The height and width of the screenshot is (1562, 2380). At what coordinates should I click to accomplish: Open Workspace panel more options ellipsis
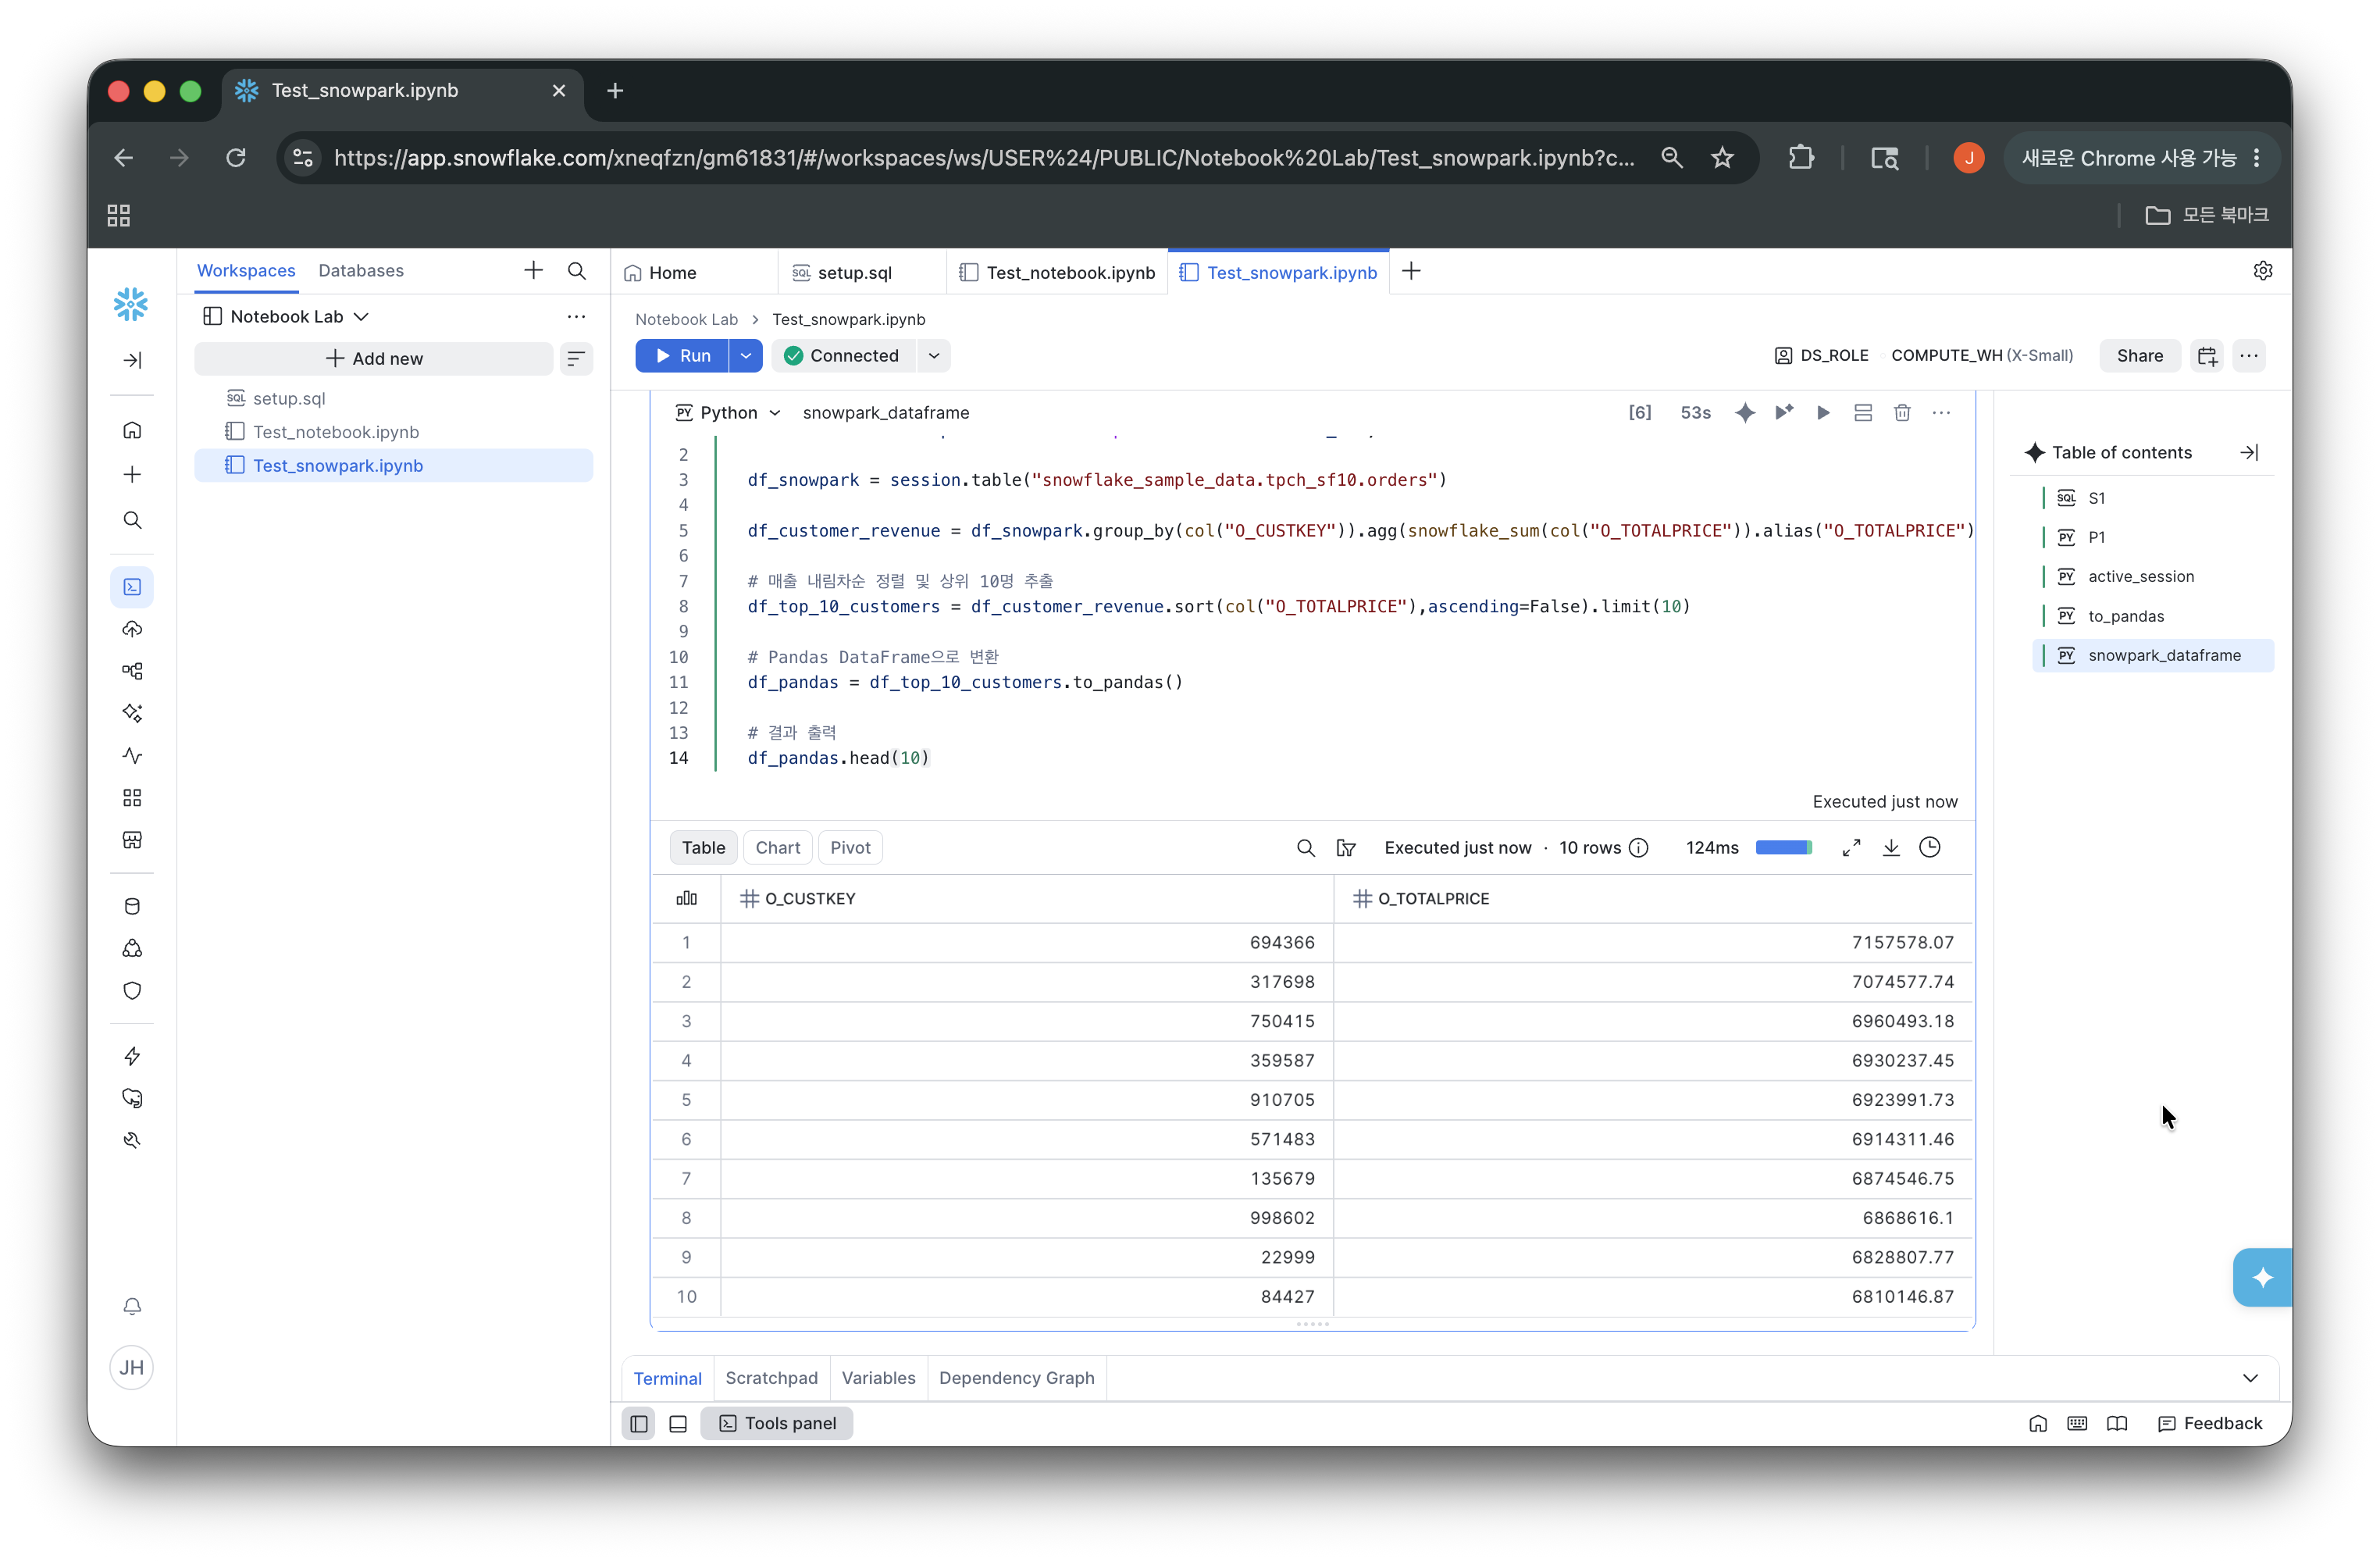[x=576, y=317]
